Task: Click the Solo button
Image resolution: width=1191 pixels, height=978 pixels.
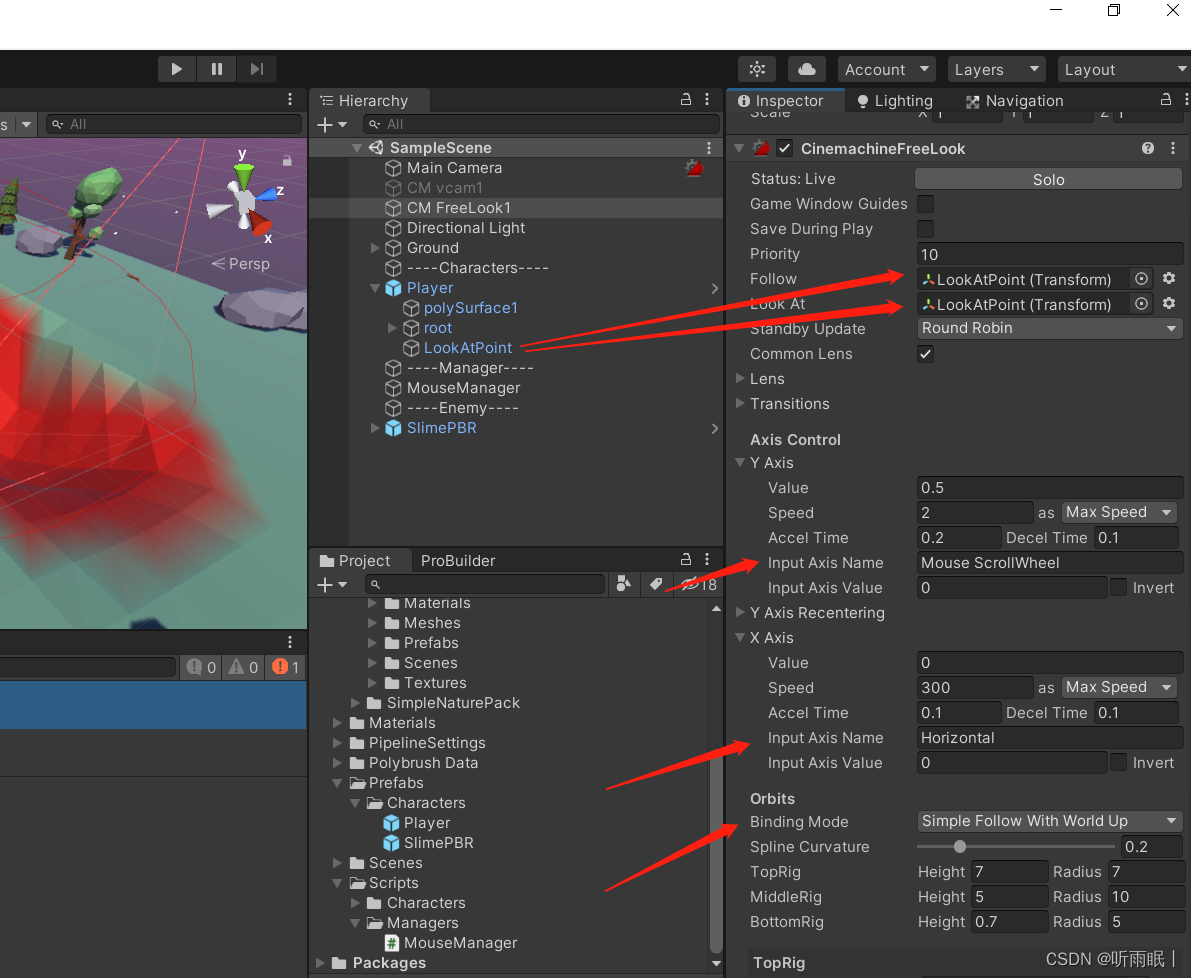Action: (1048, 179)
